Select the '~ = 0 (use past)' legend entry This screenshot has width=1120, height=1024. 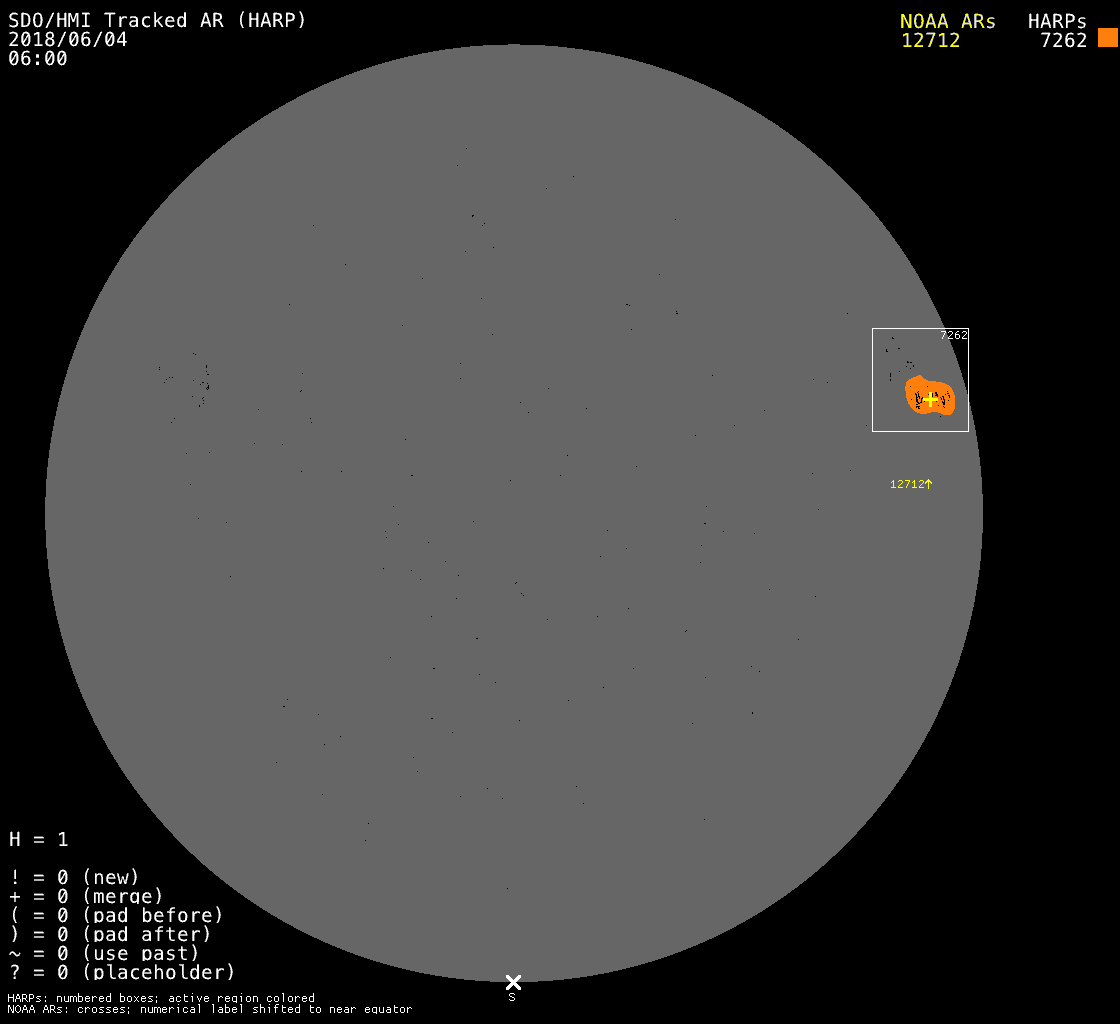(x=104, y=954)
